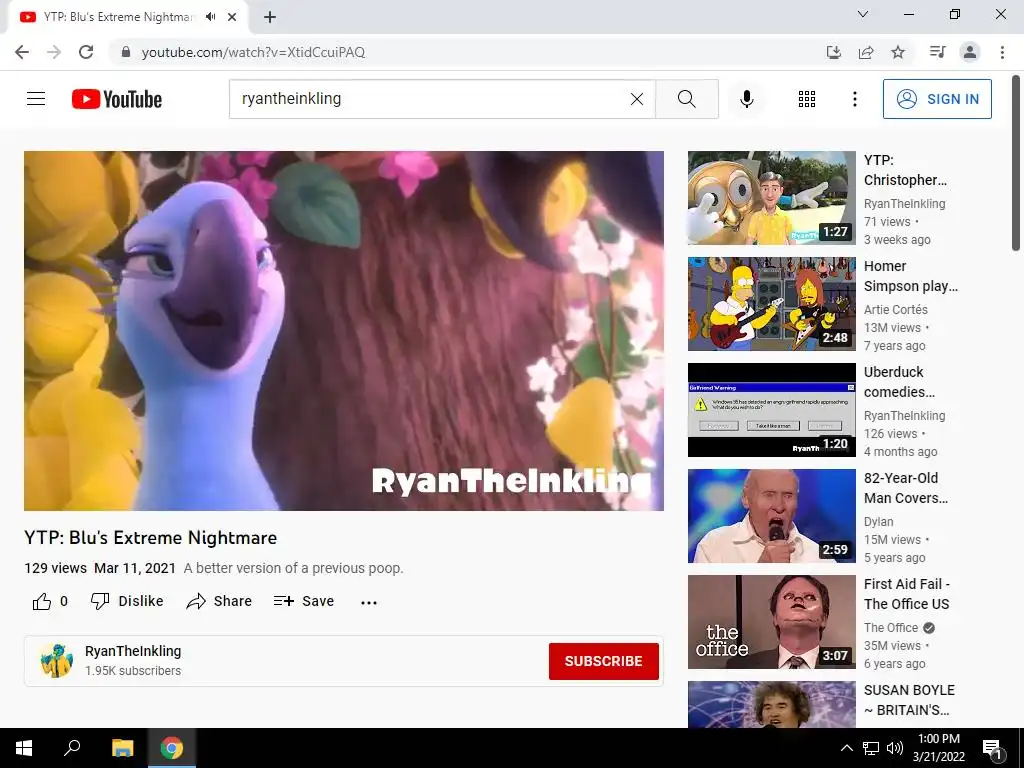Expand the tab search dropdown chevron
The width and height of the screenshot is (1024, 768).
coord(863,14)
